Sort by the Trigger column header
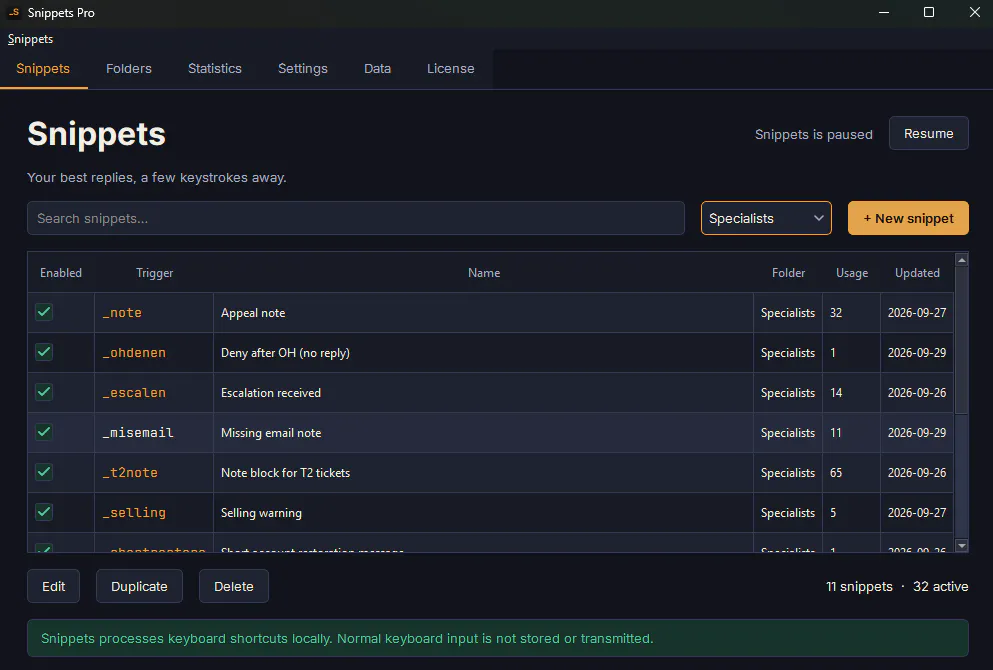This screenshot has width=993, height=670. [154, 272]
